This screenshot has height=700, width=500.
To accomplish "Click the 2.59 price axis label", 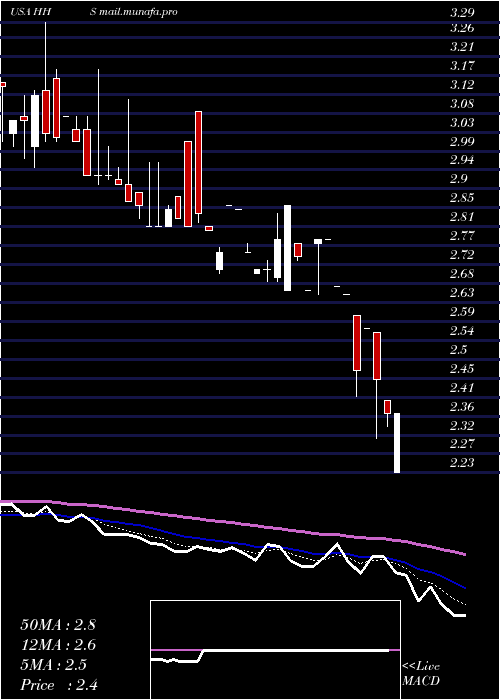I will [x=462, y=312].
